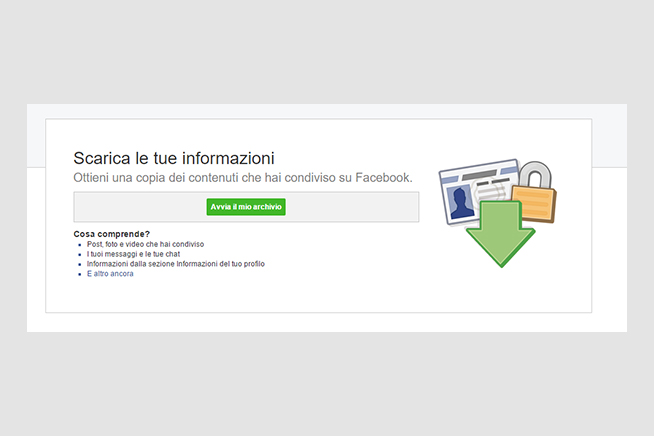Image resolution: width=654 pixels, height=436 pixels.
Task: Click the Post, foto e video bullet
Action: coord(145,244)
